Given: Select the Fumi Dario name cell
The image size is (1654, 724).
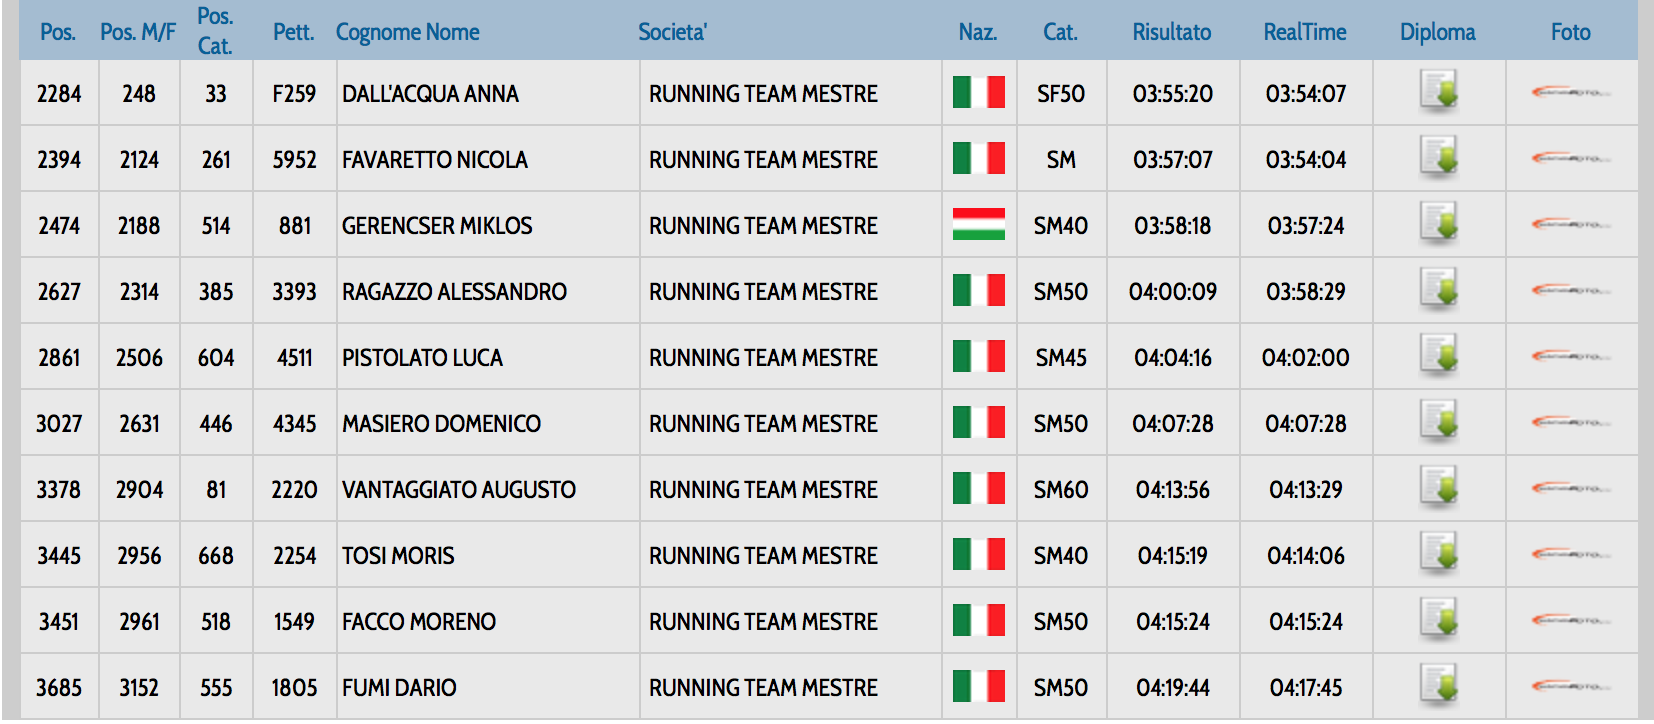Looking at the screenshot, I should tap(399, 688).
